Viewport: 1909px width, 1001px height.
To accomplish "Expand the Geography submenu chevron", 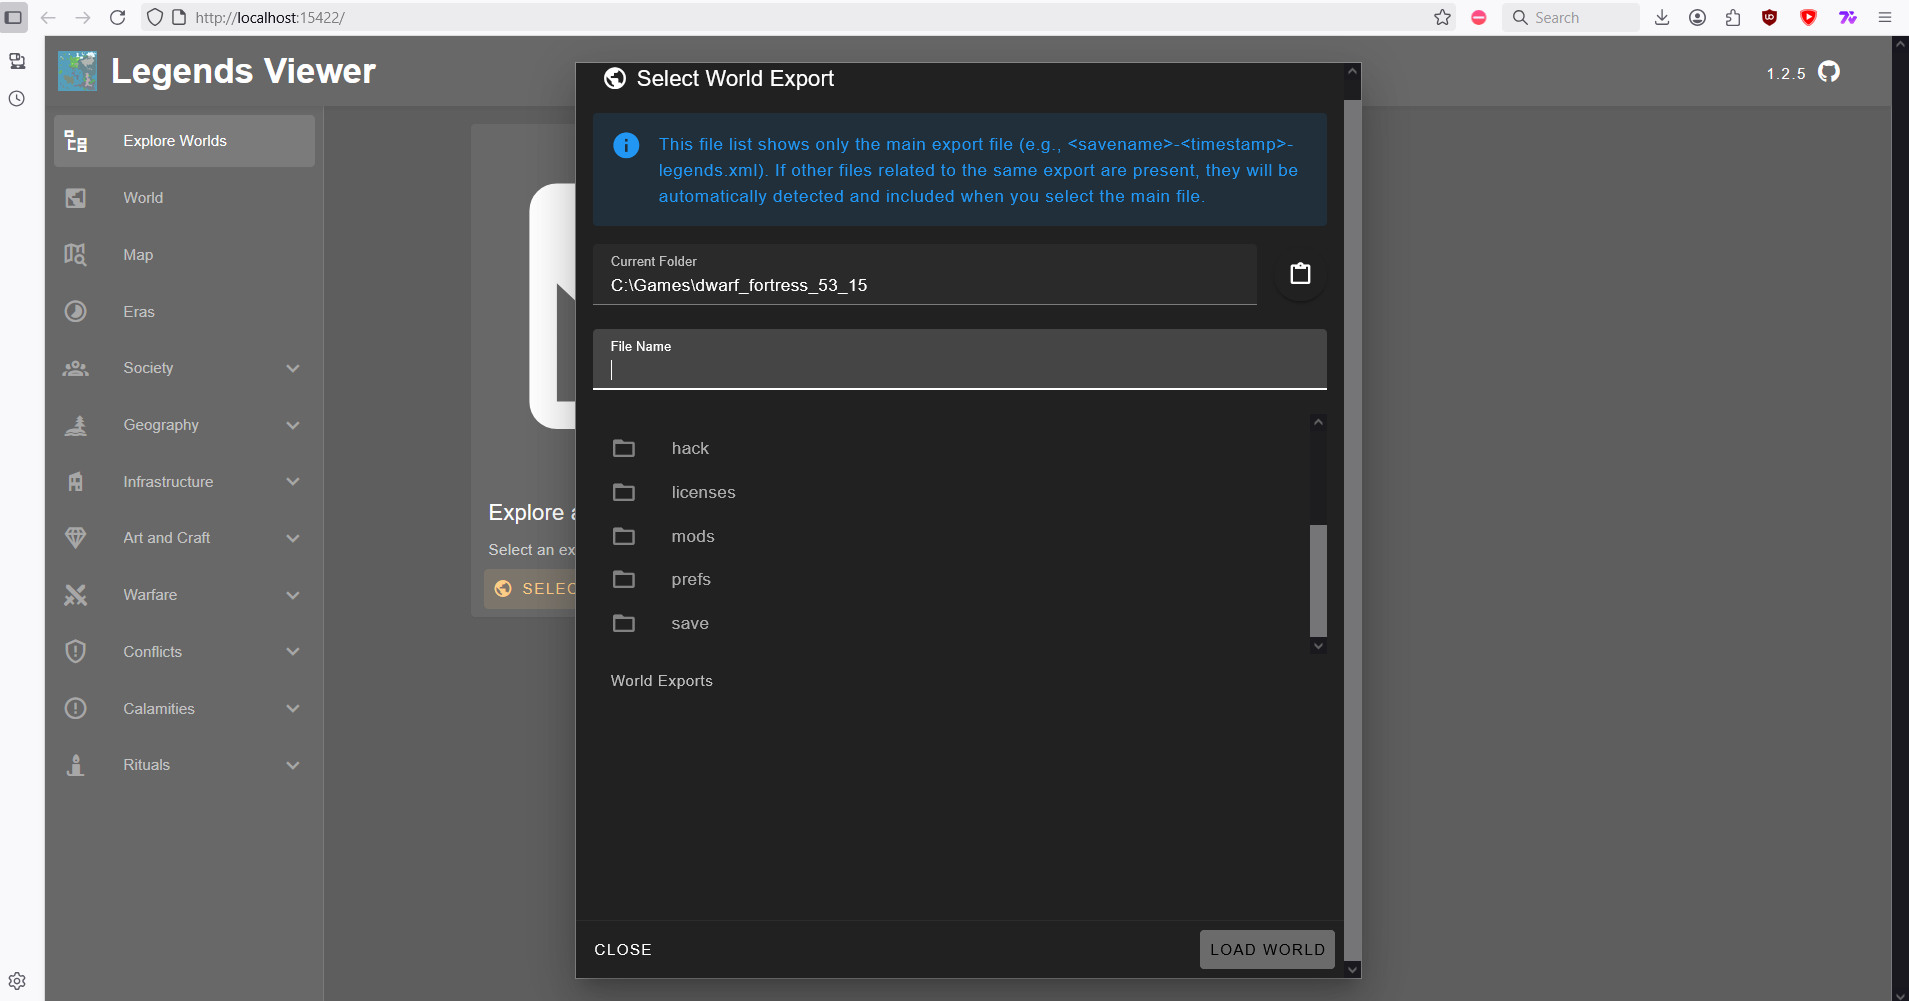I will pos(293,425).
